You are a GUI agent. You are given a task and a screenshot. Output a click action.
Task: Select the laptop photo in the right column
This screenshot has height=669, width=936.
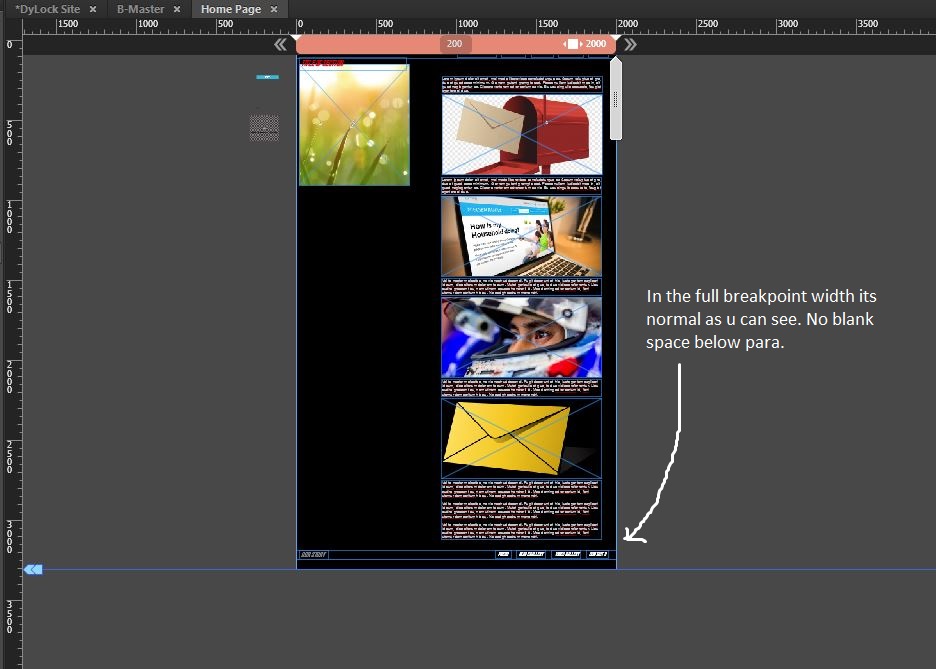521,237
